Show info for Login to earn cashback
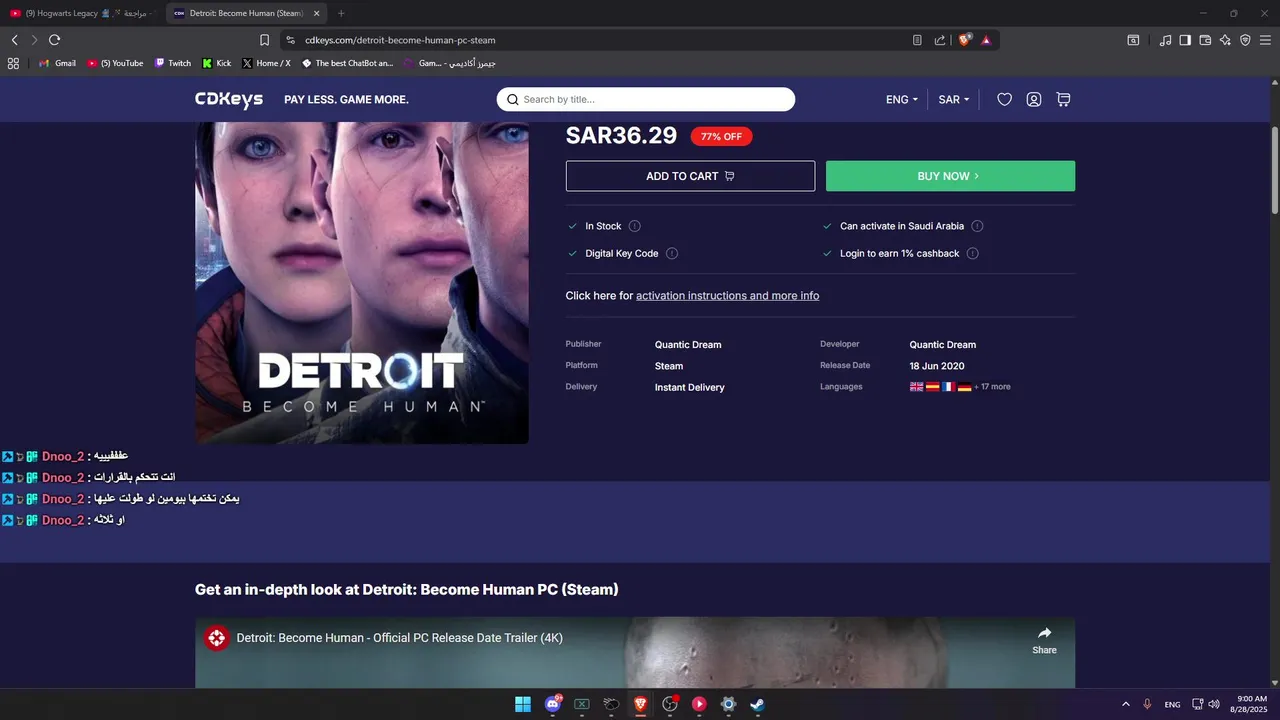Image resolution: width=1280 pixels, height=720 pixels. 972,253
